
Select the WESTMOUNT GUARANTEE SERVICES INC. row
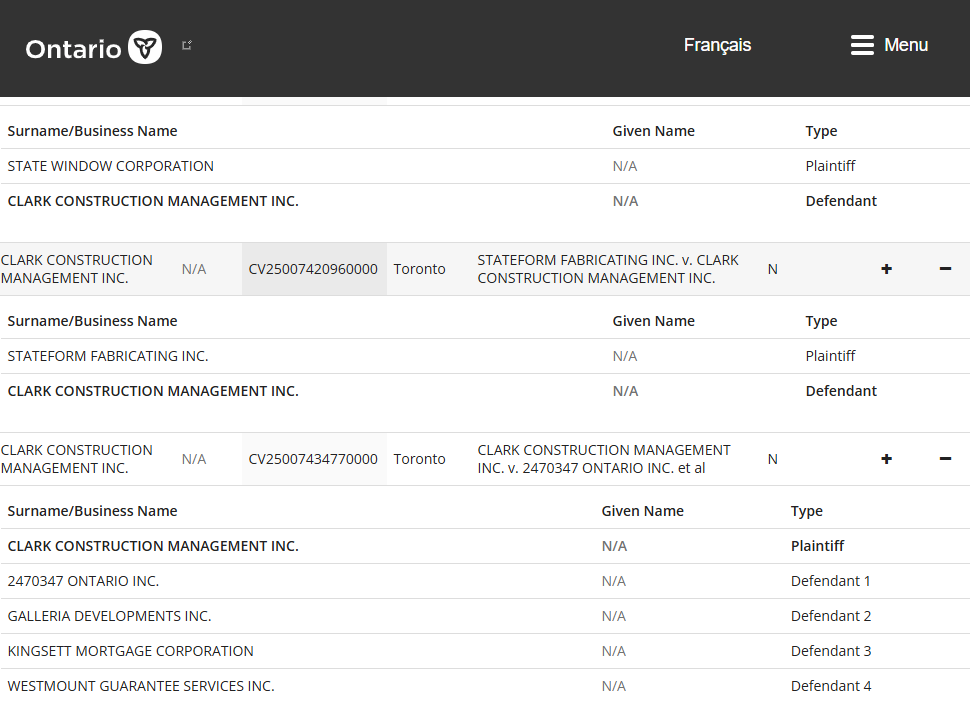coord(141,686)
